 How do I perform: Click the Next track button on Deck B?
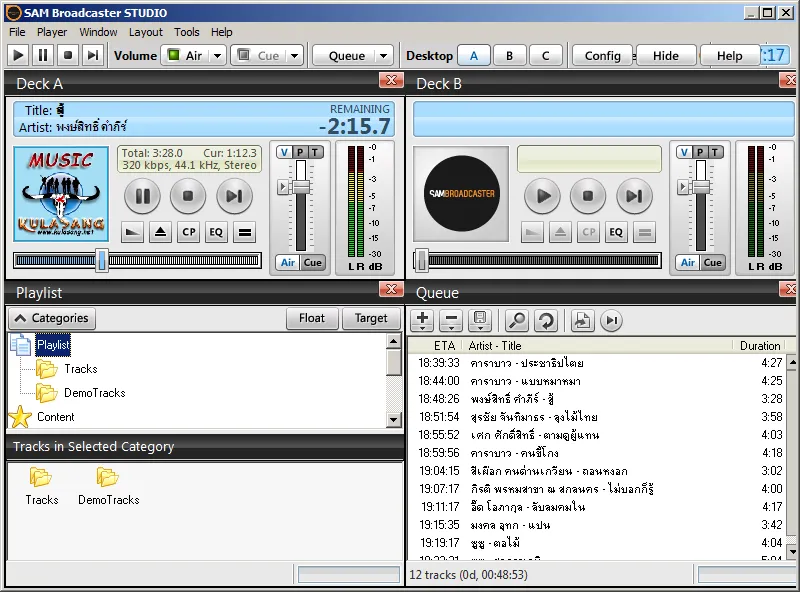click(634, 196)
